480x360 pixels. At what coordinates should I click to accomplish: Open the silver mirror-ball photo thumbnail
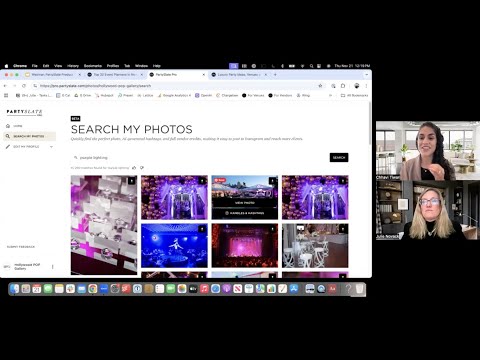[x=104, y=225]
